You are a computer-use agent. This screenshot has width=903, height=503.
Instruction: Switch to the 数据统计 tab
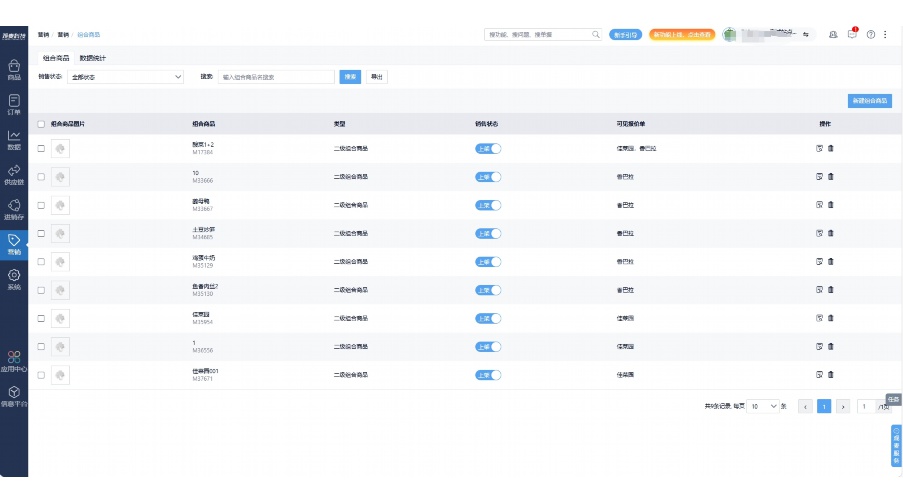click(100, 58)
